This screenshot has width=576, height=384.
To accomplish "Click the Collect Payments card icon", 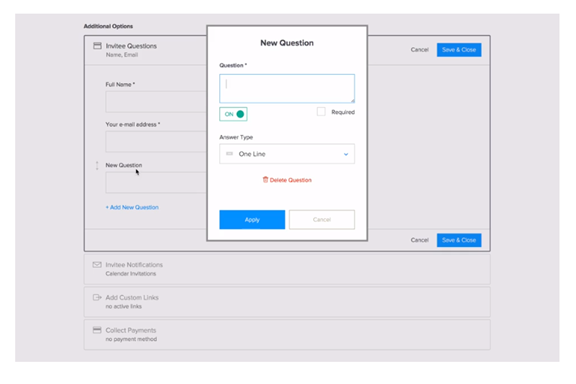I will (x=97, y=330).
